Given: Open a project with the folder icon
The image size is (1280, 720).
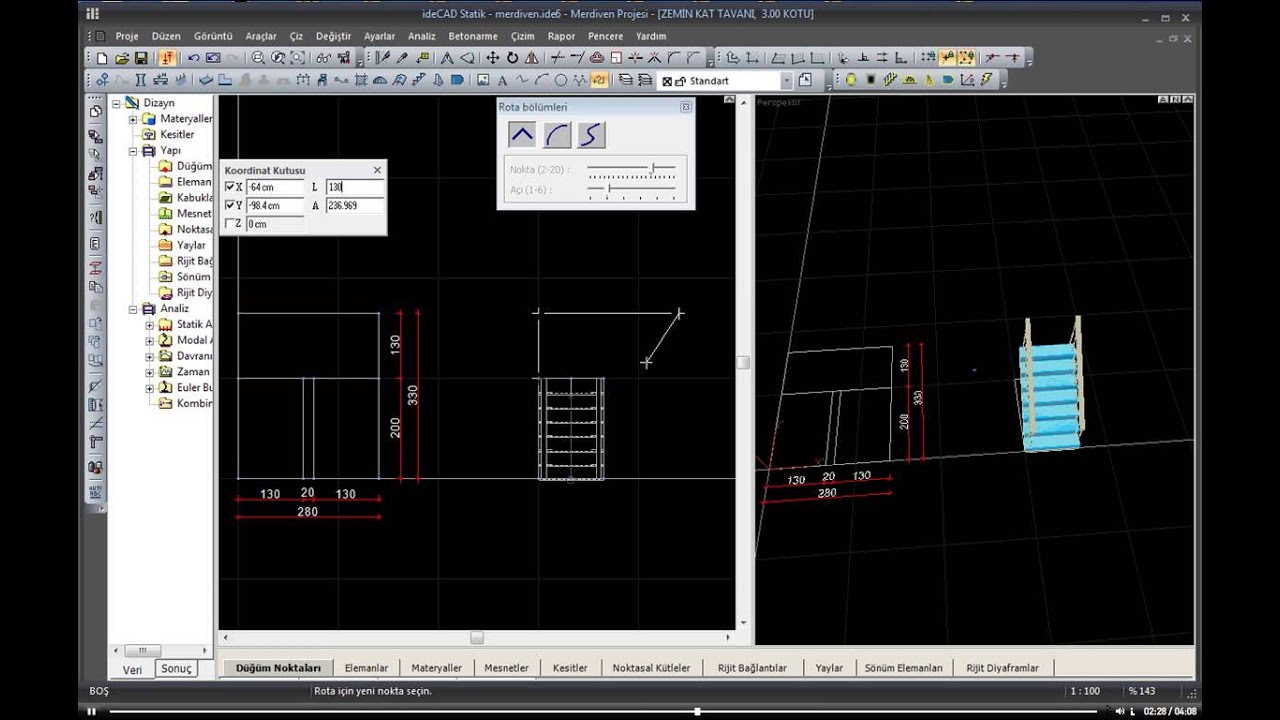Looking at the screenshot, I should [x=122, y=58].
